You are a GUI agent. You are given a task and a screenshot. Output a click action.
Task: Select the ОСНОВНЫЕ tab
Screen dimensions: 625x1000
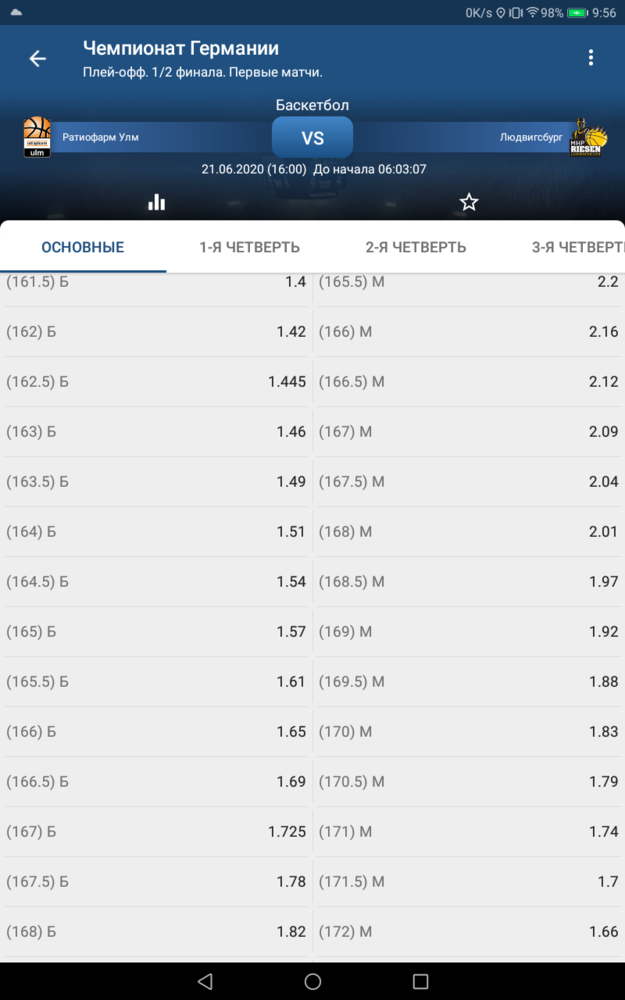(83, 247)
